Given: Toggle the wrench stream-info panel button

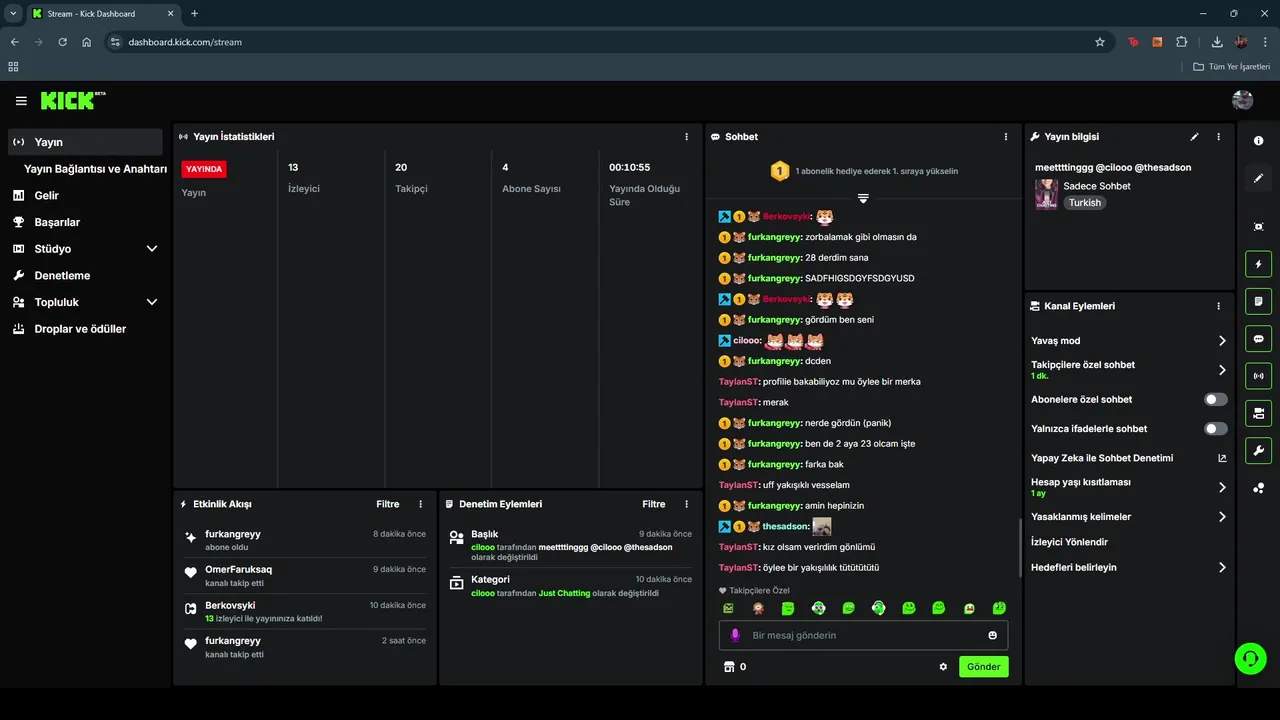Looking at the screenshot, I should click(x=1258, y=450).
